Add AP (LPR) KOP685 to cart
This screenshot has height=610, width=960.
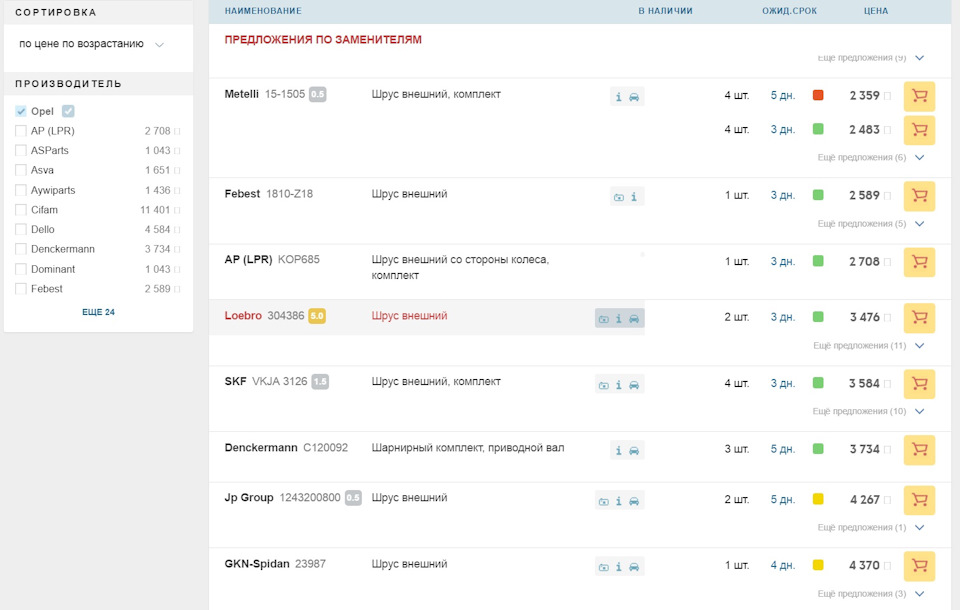point(919,262)
